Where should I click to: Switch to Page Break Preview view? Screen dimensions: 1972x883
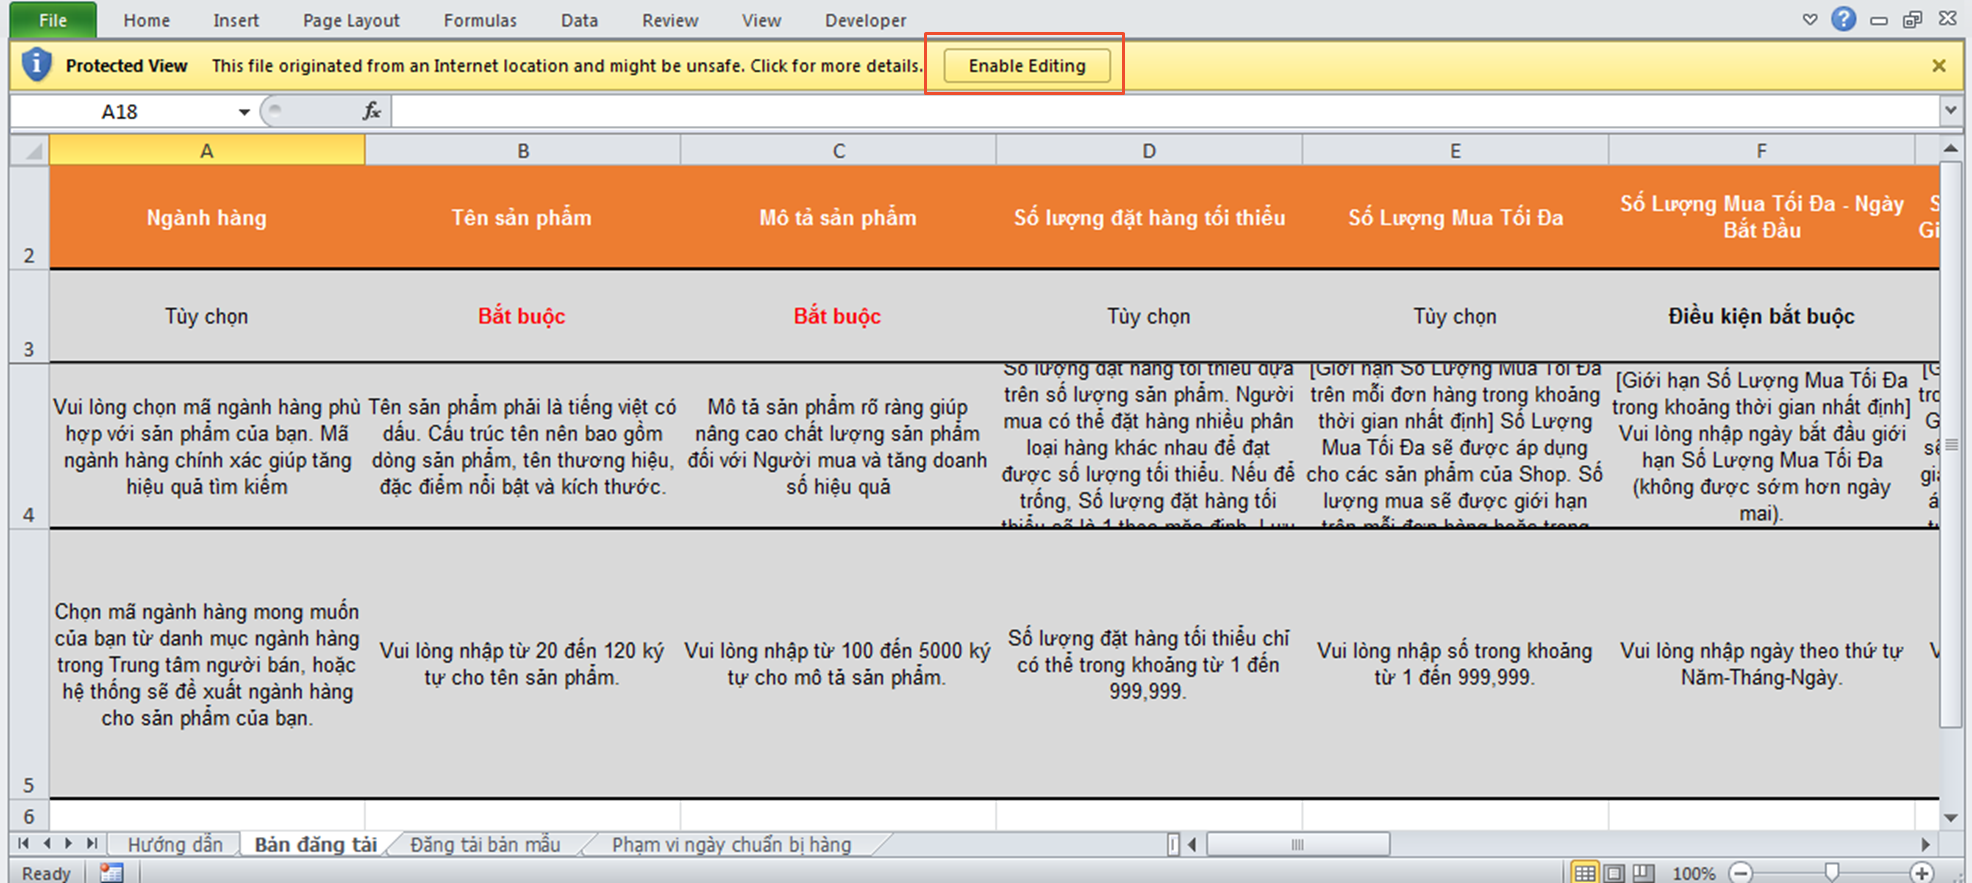(x=1643, y=872)
